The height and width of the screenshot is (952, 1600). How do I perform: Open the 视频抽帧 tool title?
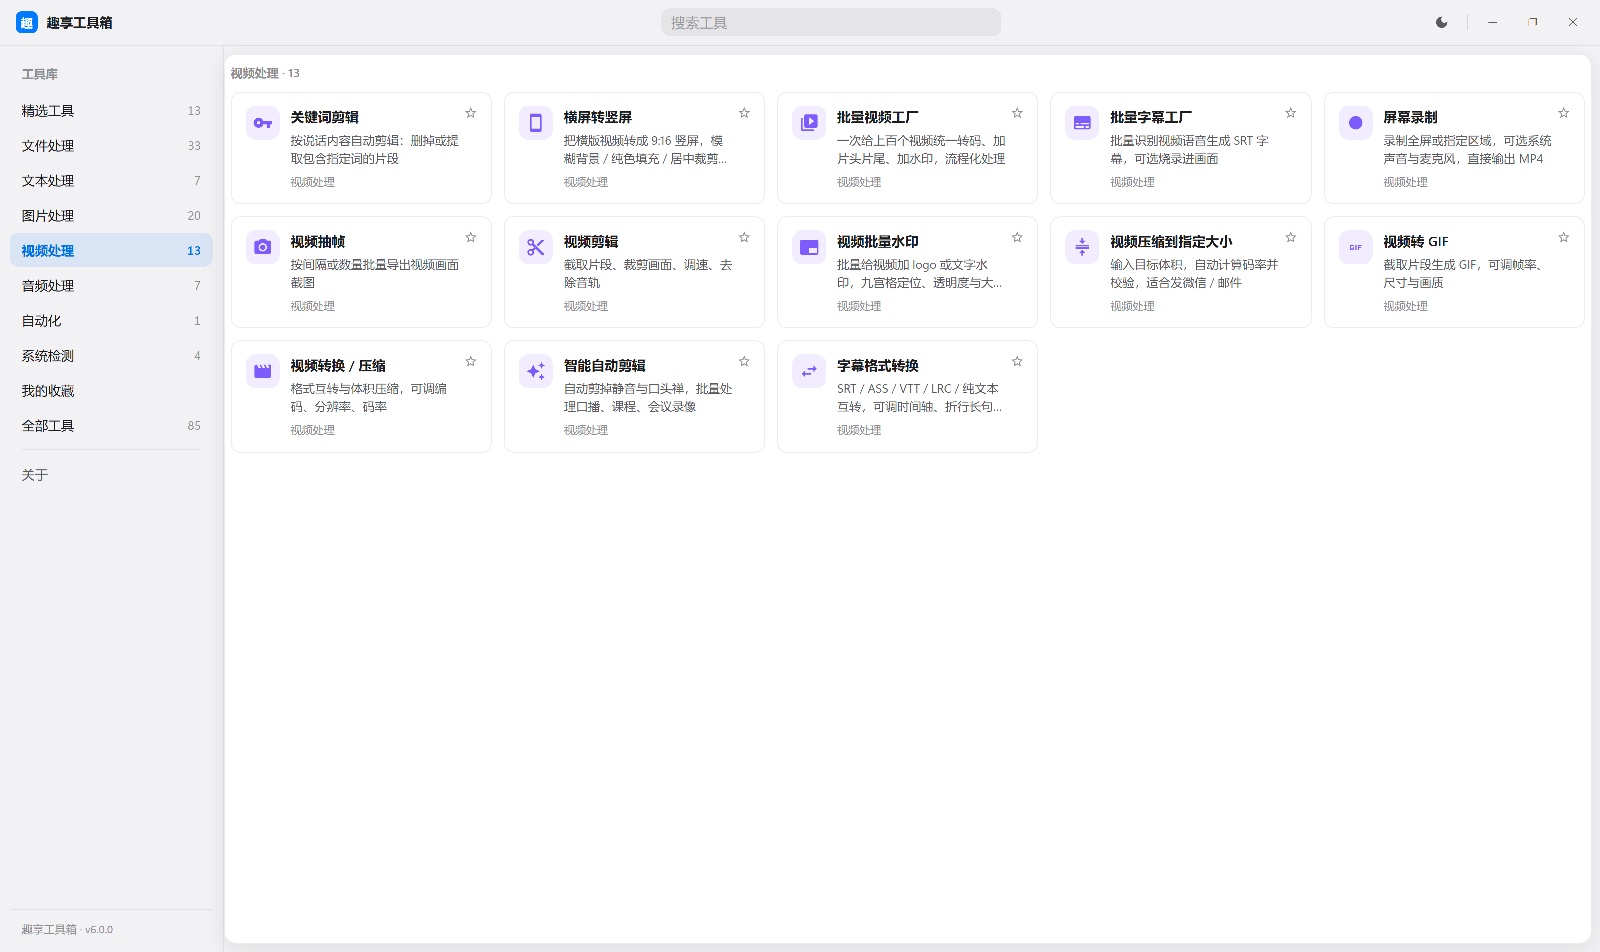coord(318,242)
